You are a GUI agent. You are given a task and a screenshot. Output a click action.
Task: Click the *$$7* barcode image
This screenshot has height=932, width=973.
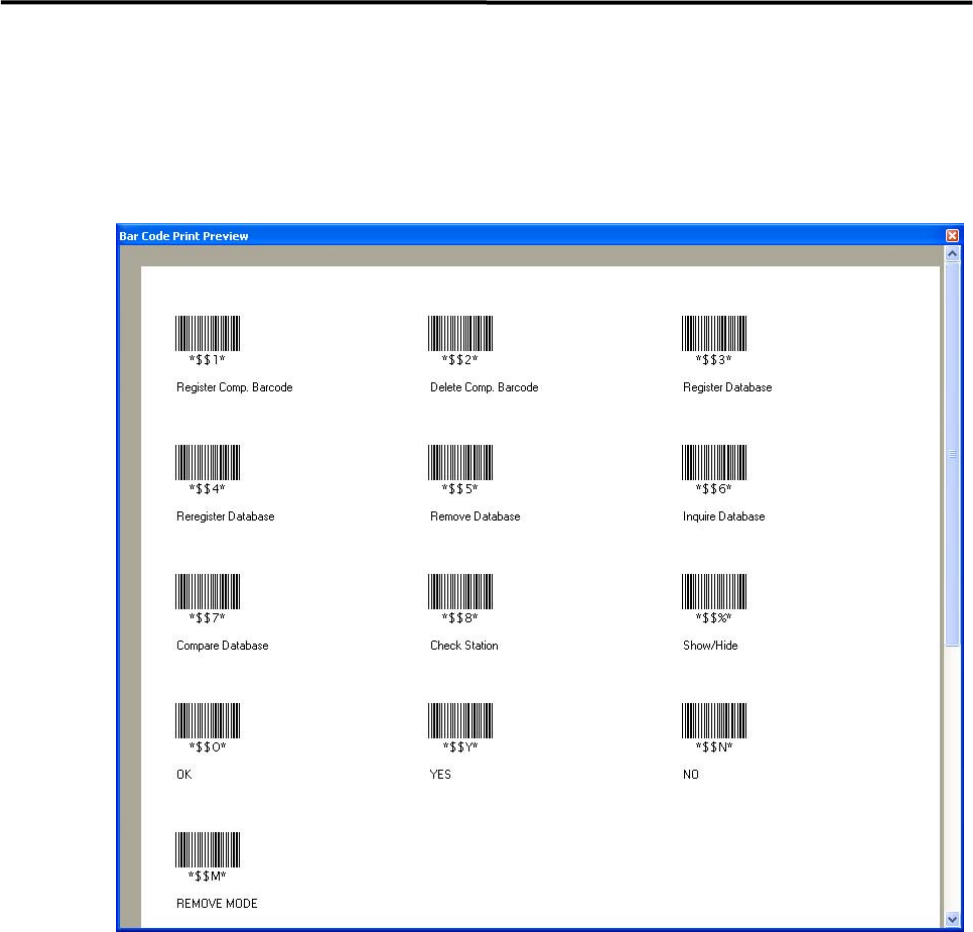tap(207, 591)
